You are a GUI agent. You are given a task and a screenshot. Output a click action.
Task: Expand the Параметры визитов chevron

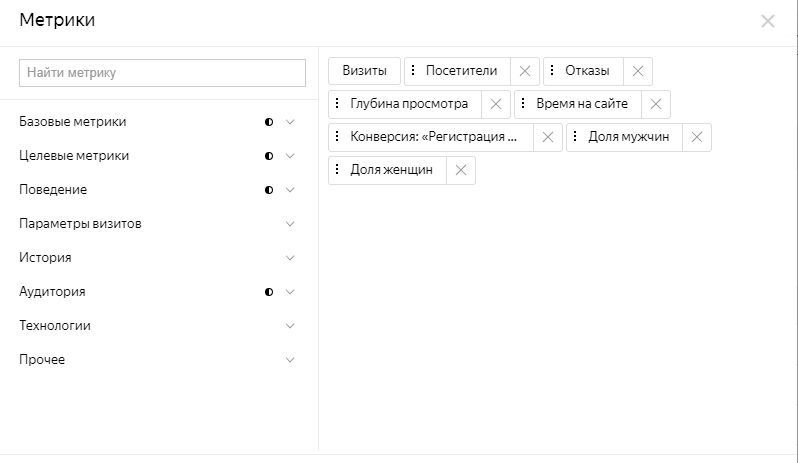[290, 224]
